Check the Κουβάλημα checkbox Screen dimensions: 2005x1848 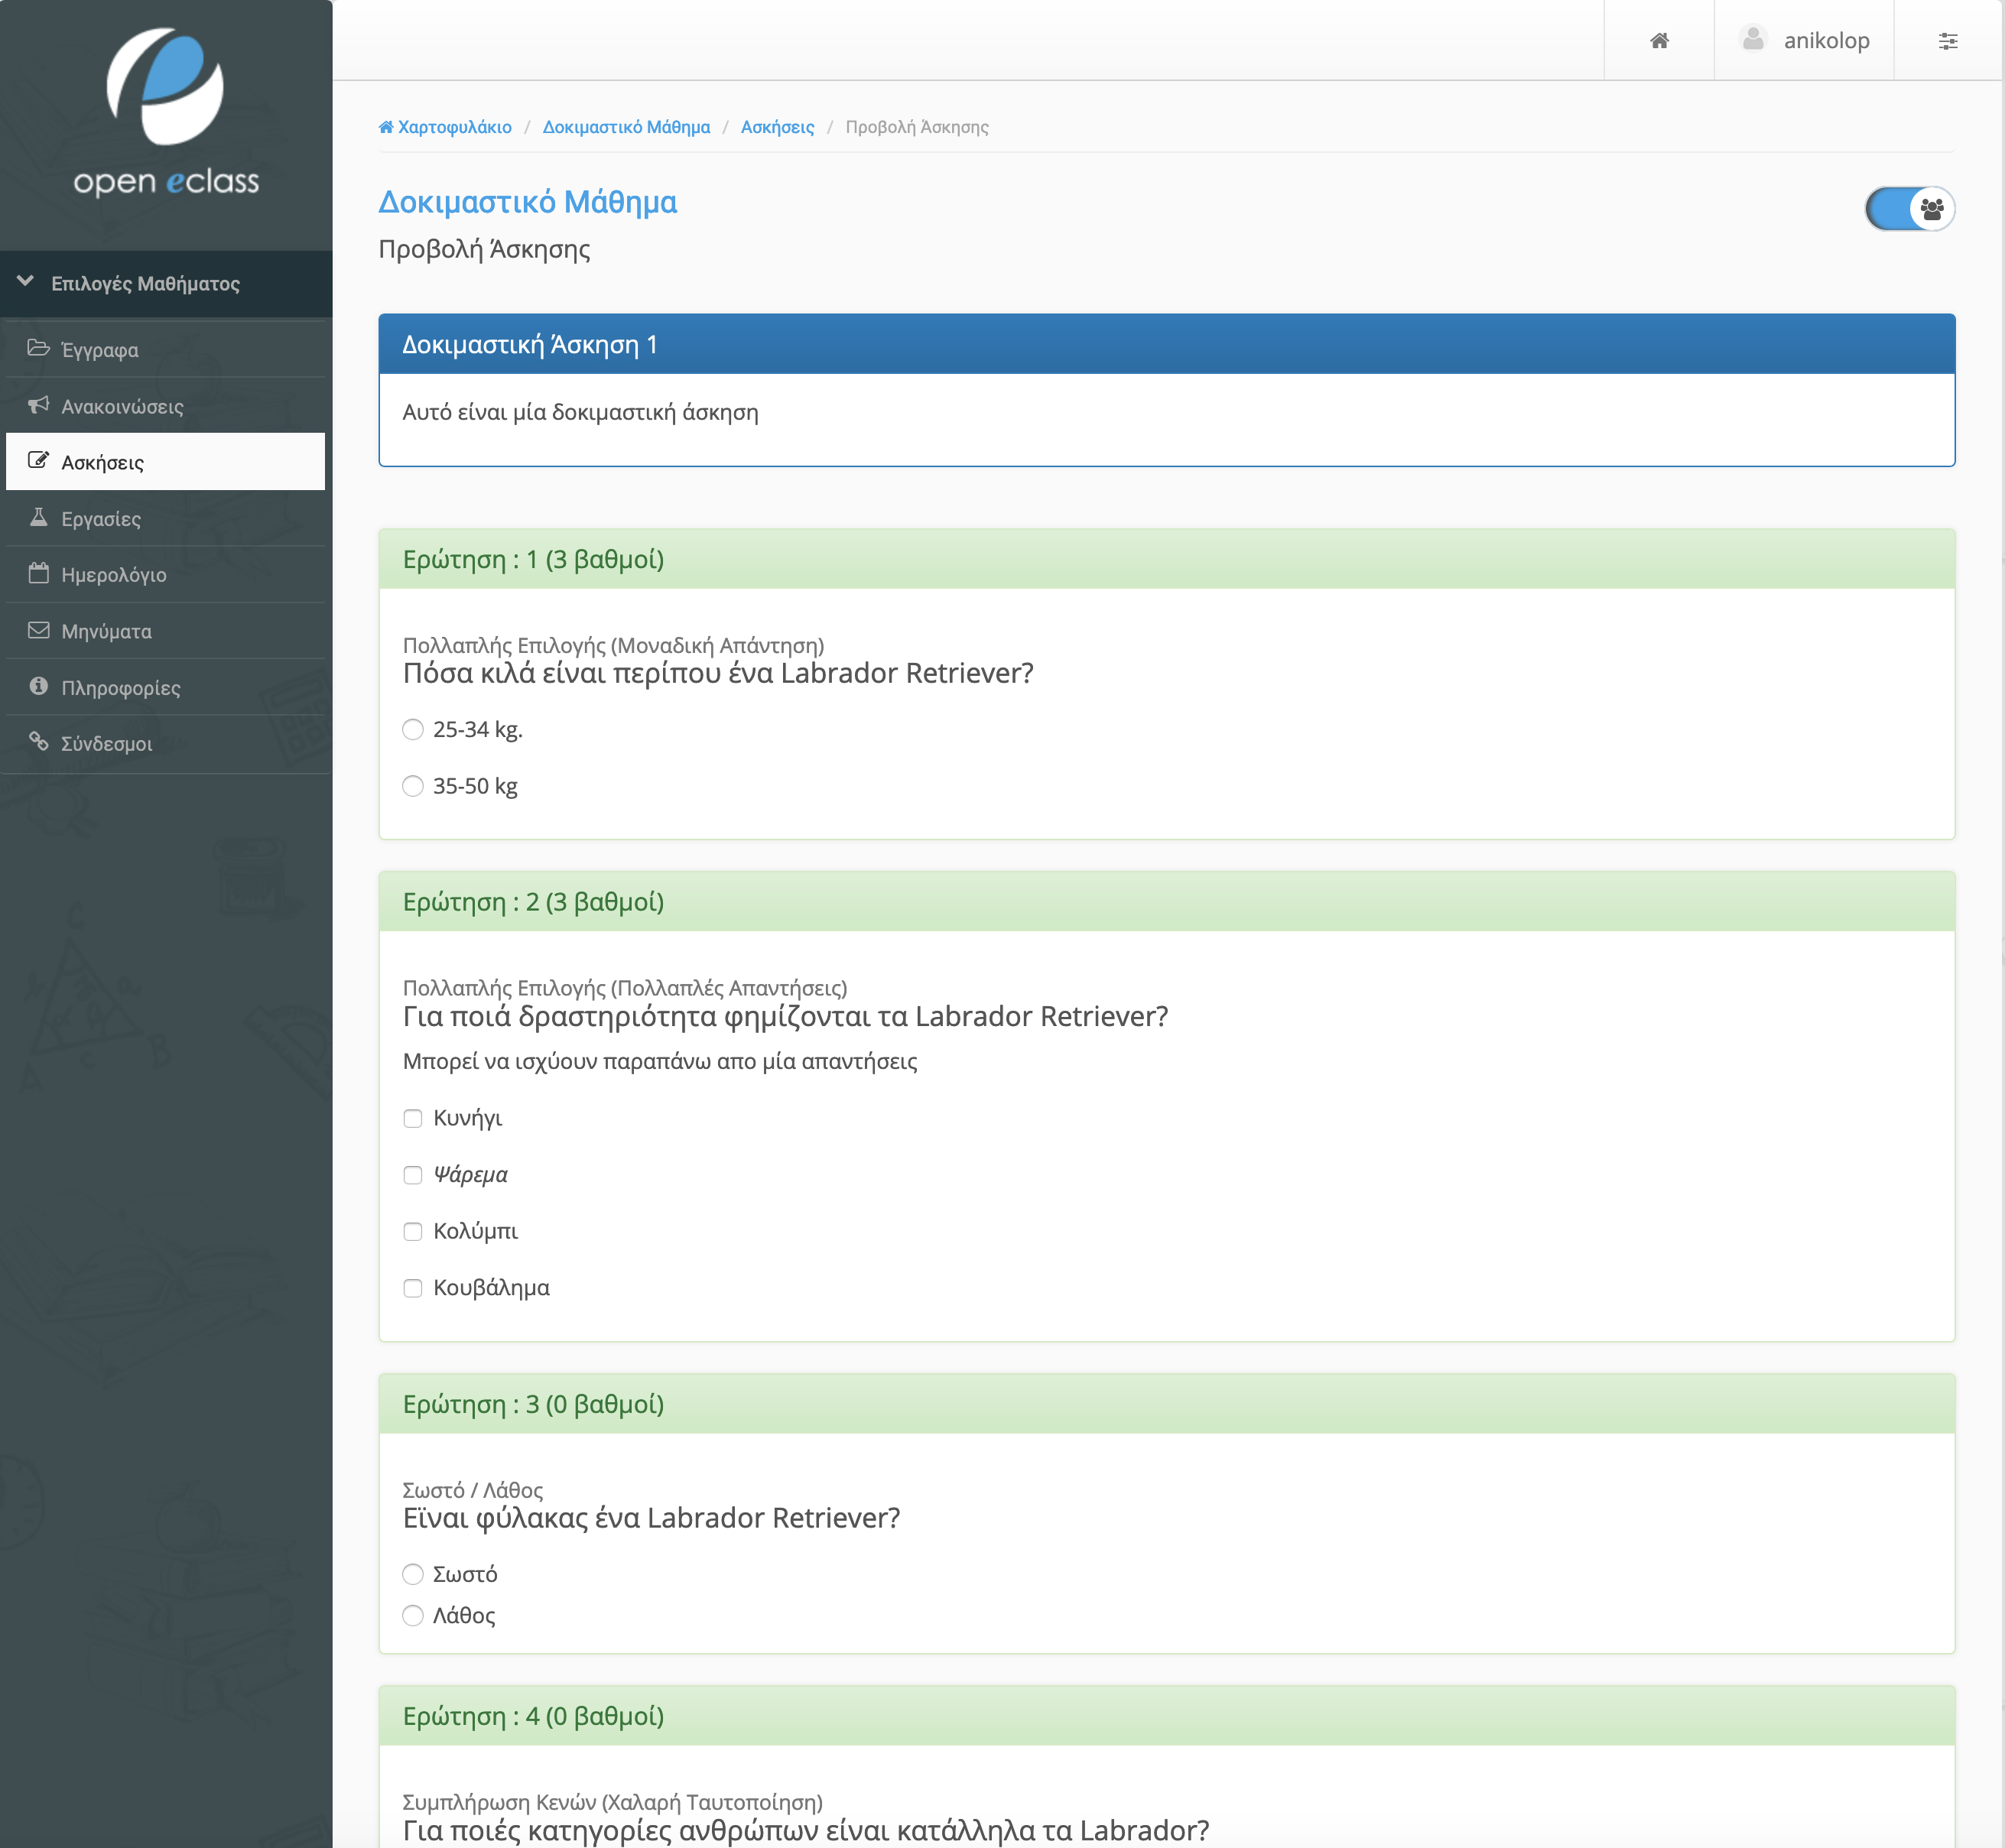click(x=413, y=1288)
